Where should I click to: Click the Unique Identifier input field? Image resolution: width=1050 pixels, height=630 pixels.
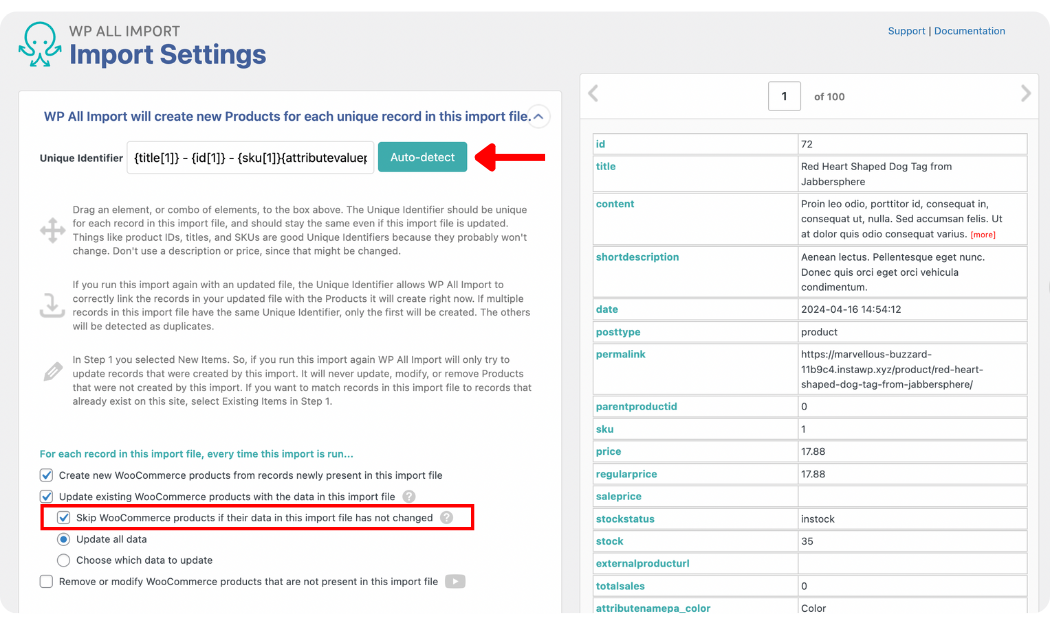(250, 158)
